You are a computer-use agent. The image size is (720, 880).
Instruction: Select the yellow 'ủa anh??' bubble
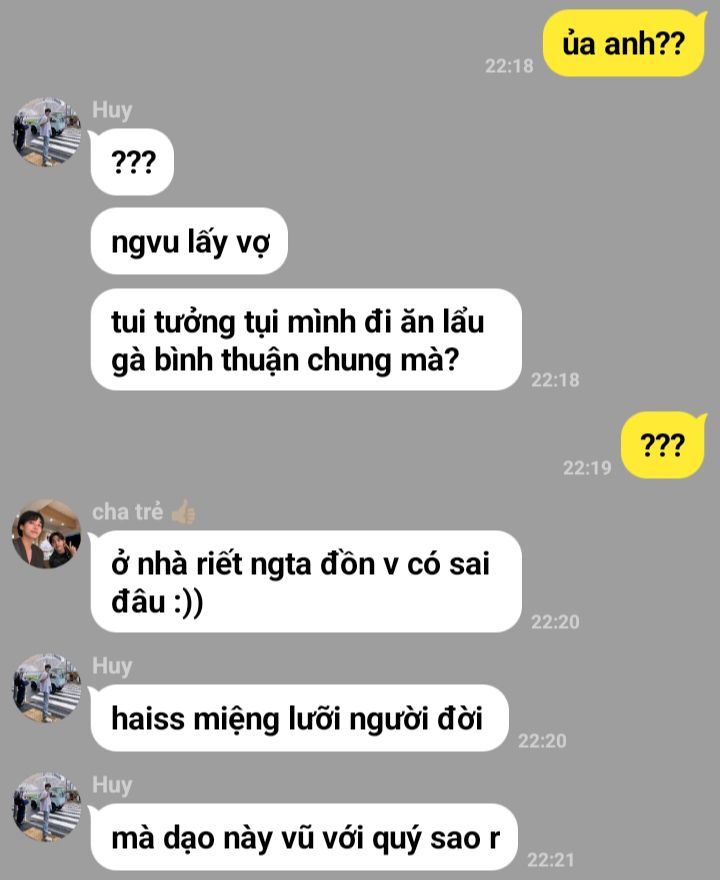point(624,43)
